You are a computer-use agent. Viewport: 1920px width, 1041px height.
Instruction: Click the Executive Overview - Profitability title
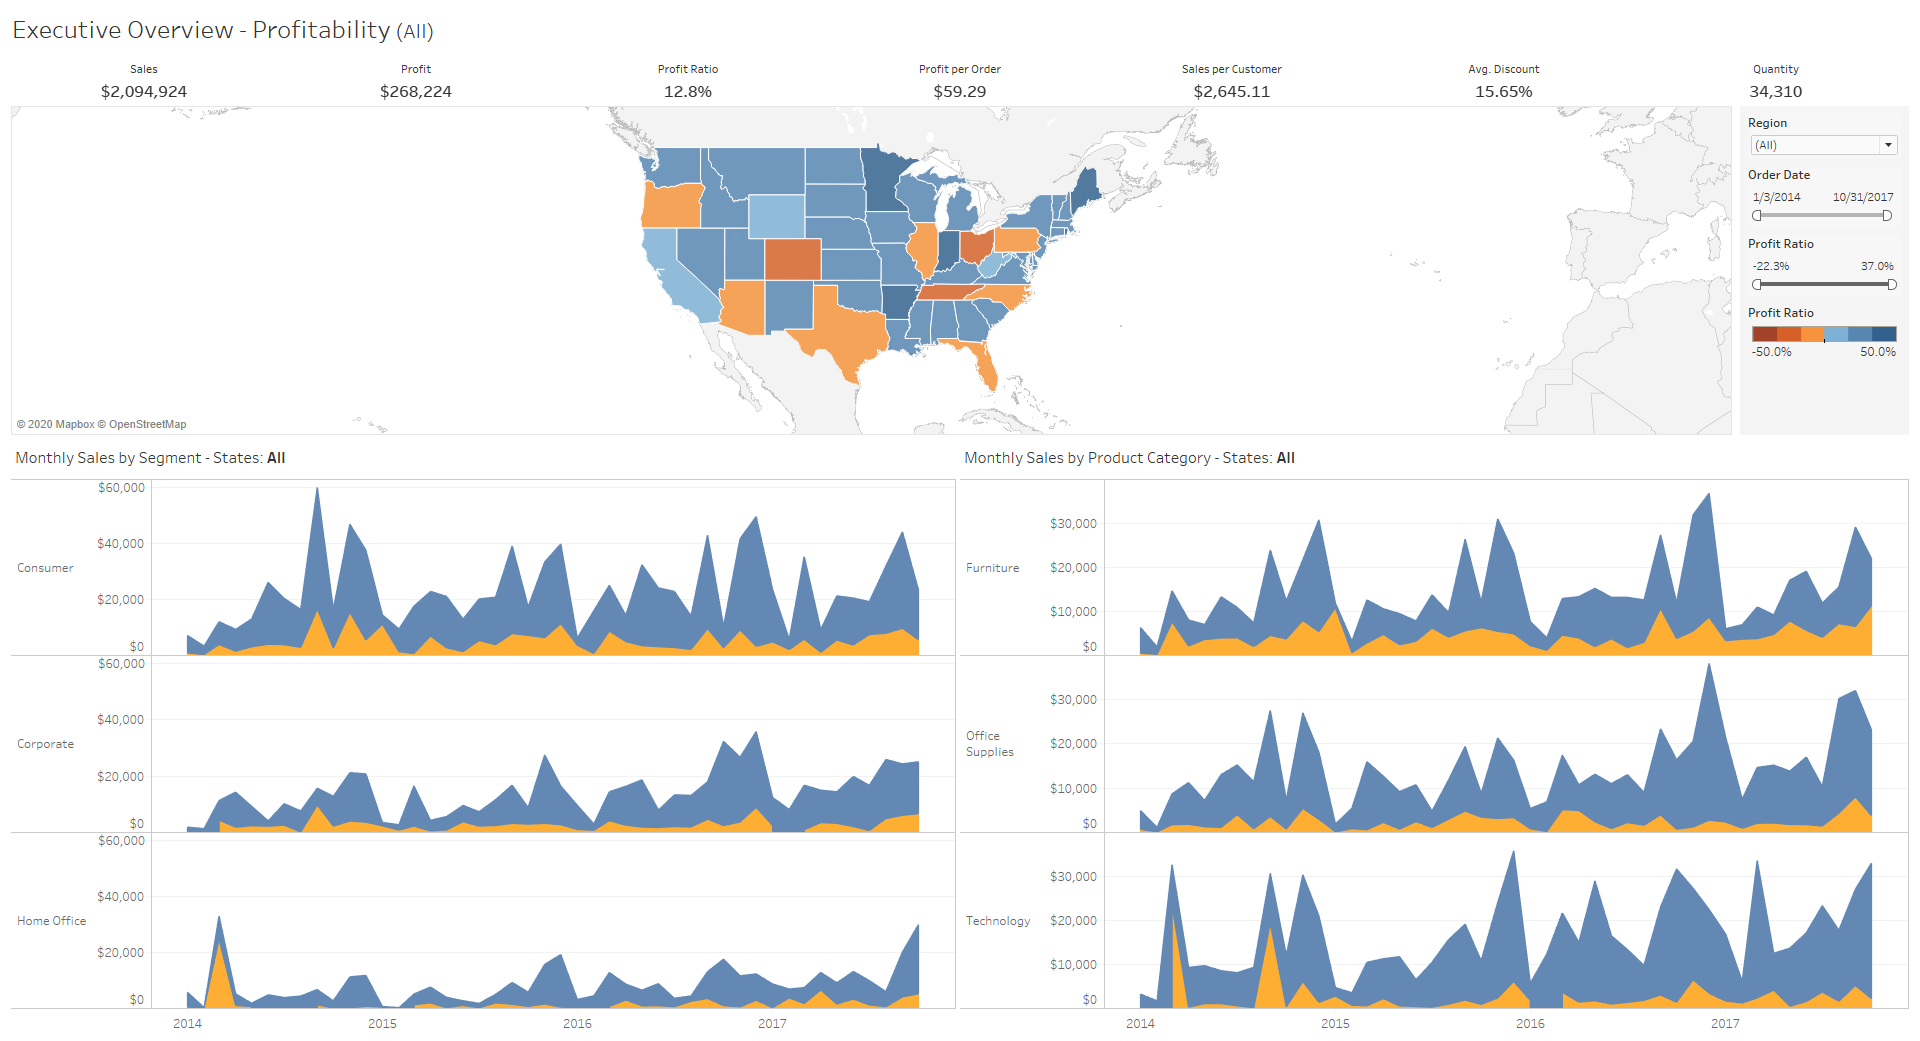click(x=223, y=30)
